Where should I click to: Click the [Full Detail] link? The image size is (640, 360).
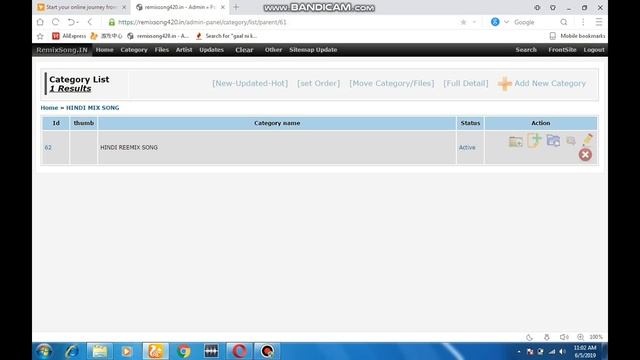pyautogui.click(x=466, y=83)
